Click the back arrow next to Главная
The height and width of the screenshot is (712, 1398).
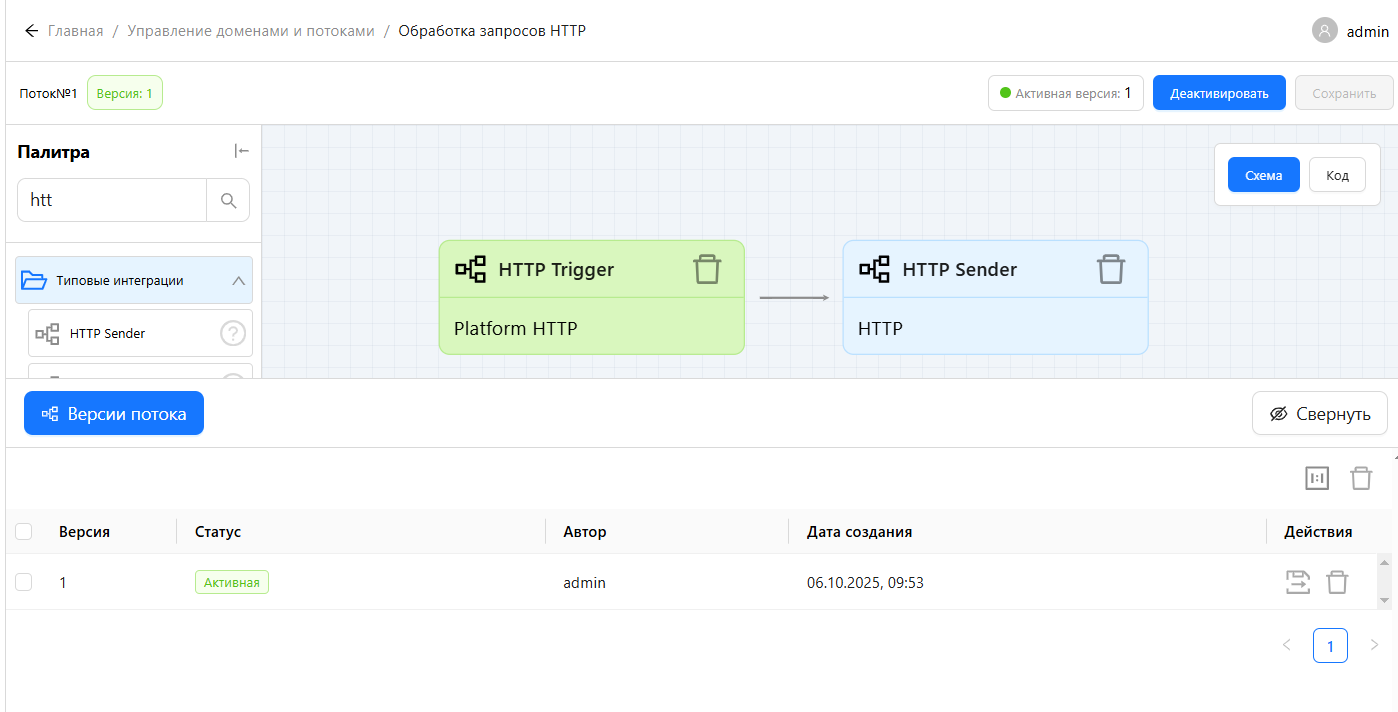tap(31, 31)
